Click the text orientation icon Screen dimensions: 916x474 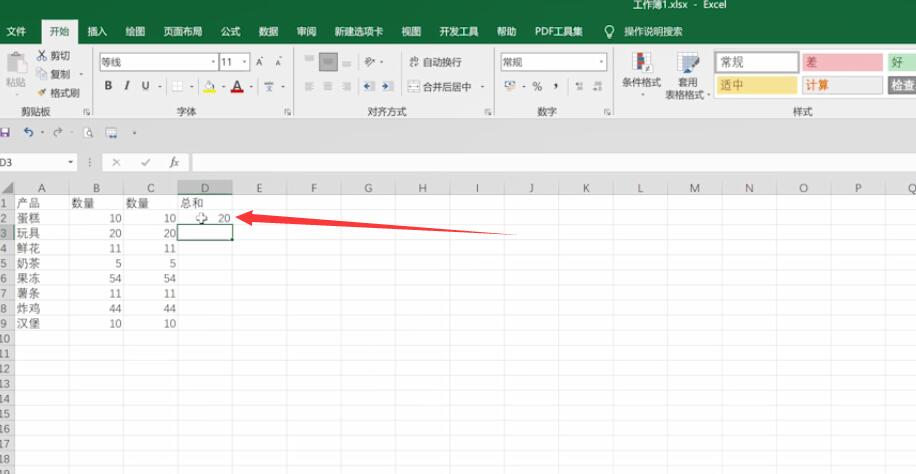(x=370, y=61)
